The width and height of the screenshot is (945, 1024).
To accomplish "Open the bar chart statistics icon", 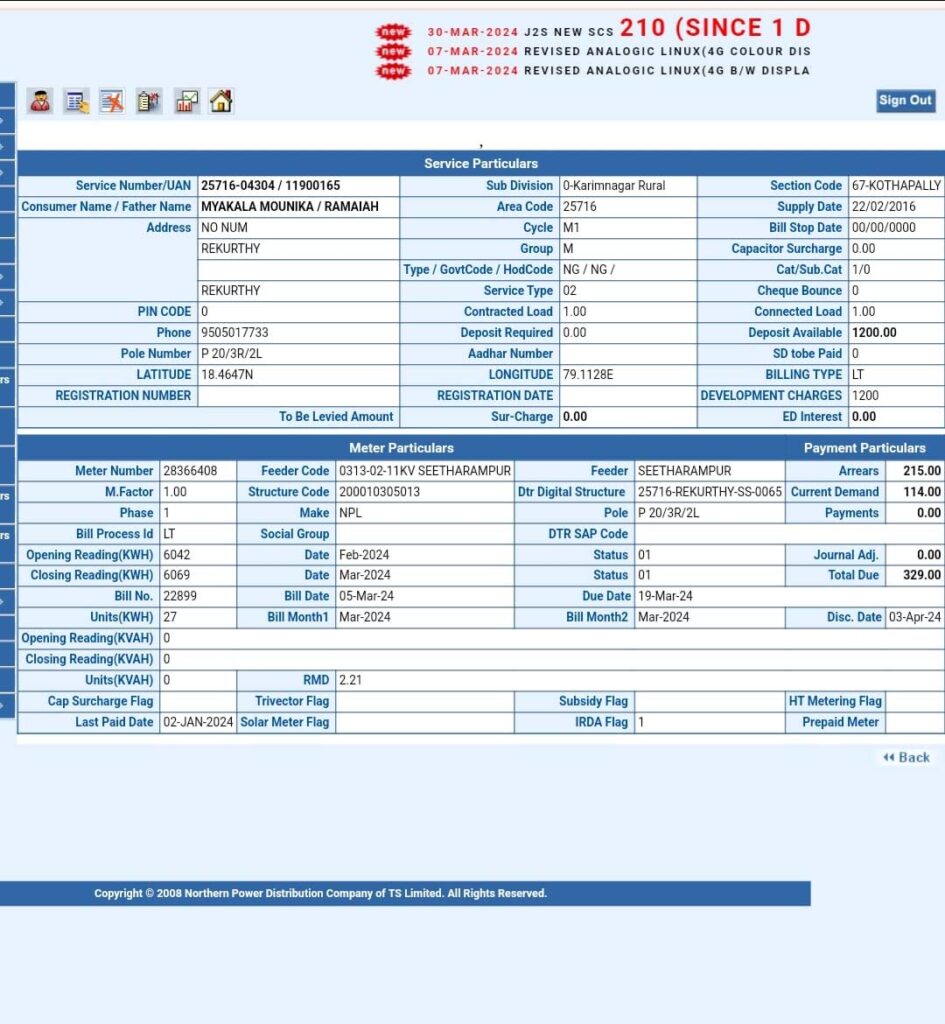I will click(186, 101).
